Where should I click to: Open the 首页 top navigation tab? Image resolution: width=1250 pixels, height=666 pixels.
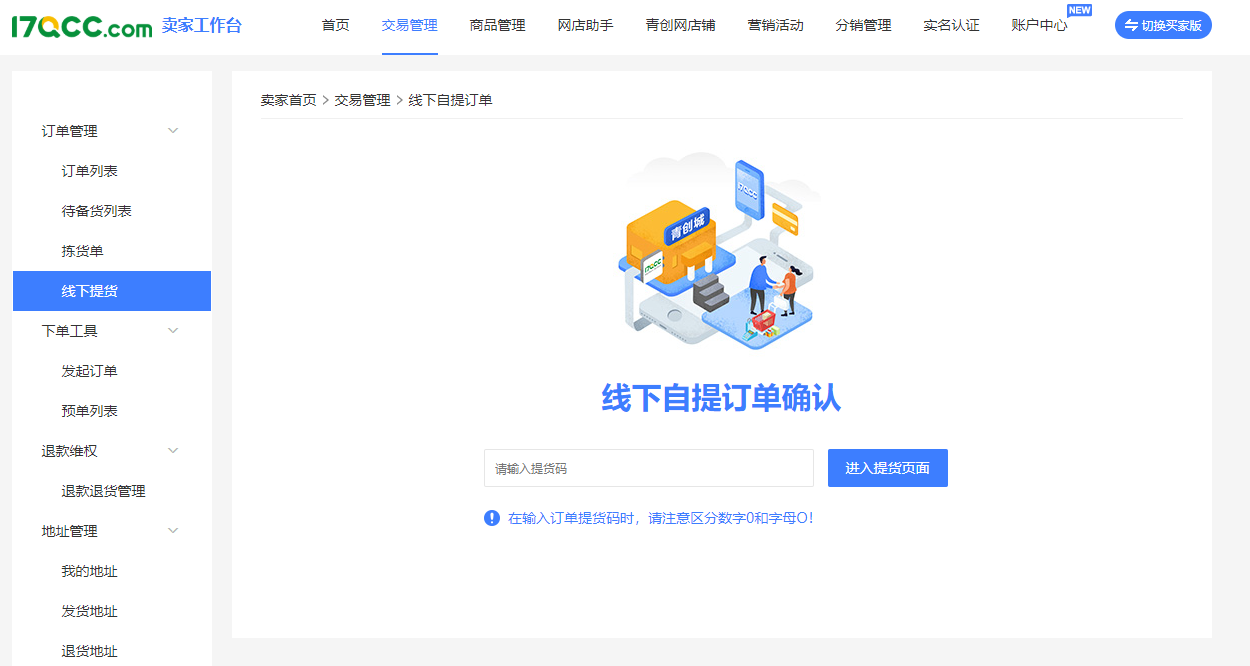click(336, 26)
